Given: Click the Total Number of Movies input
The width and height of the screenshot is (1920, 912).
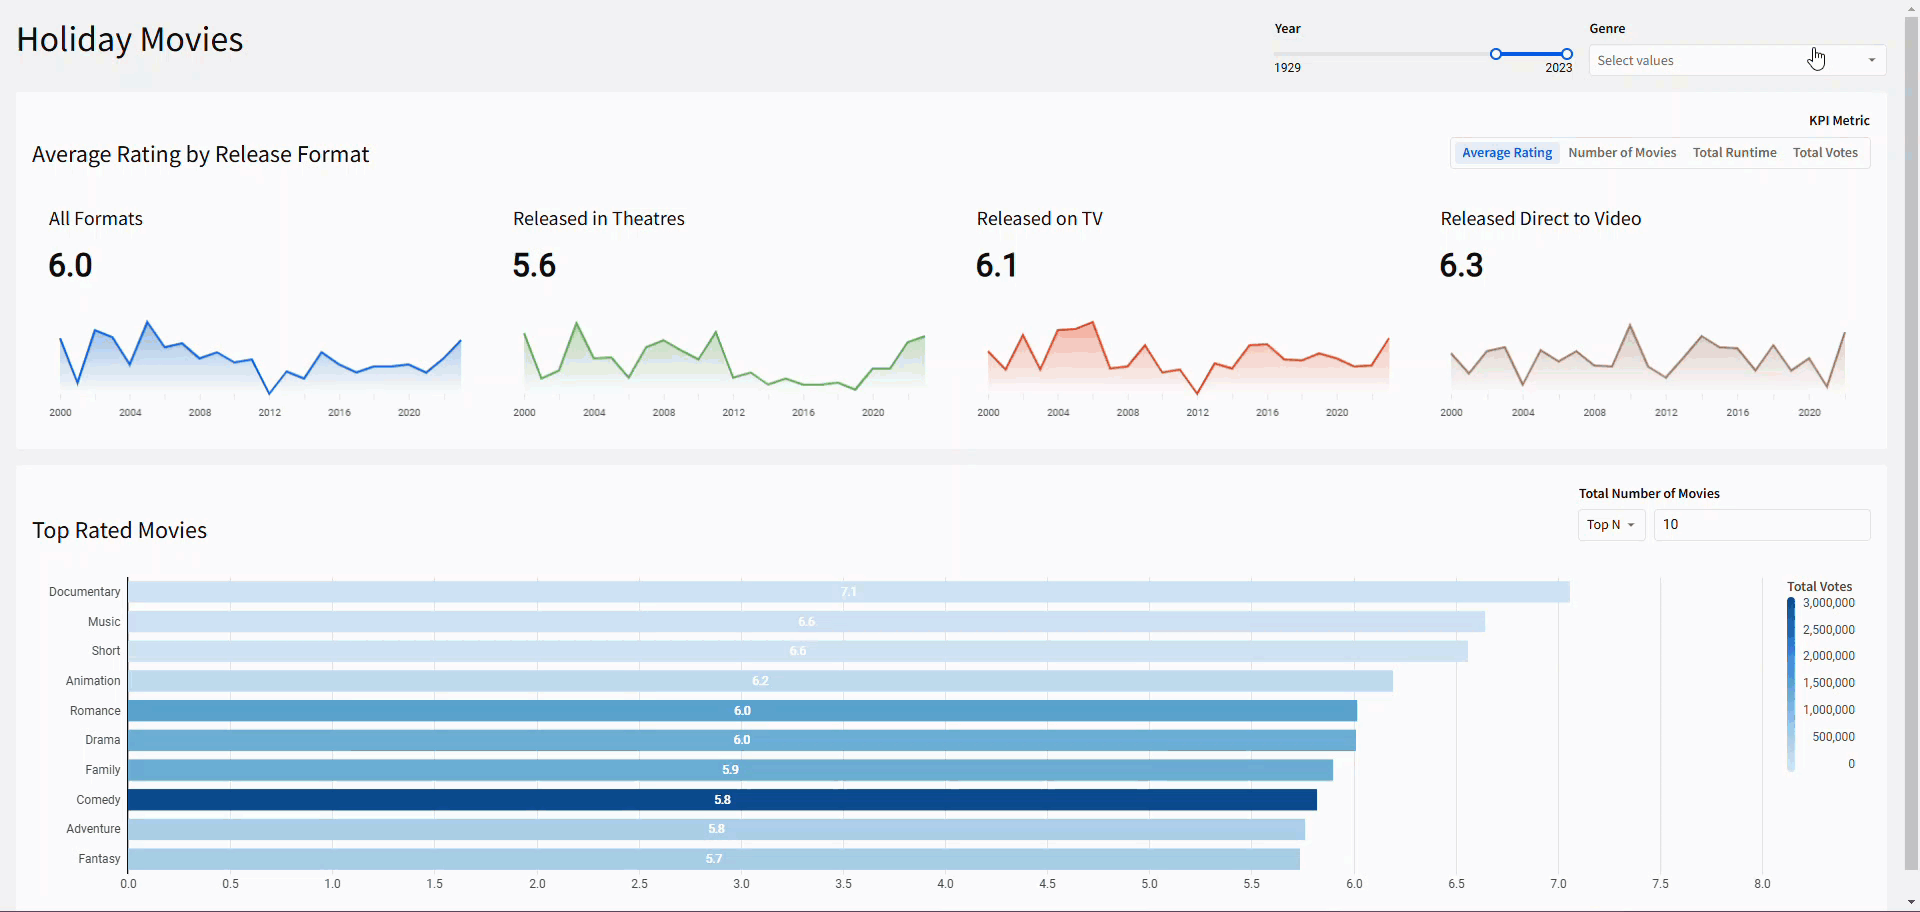Looking at the screenshot, I should tap(1760, 525).
